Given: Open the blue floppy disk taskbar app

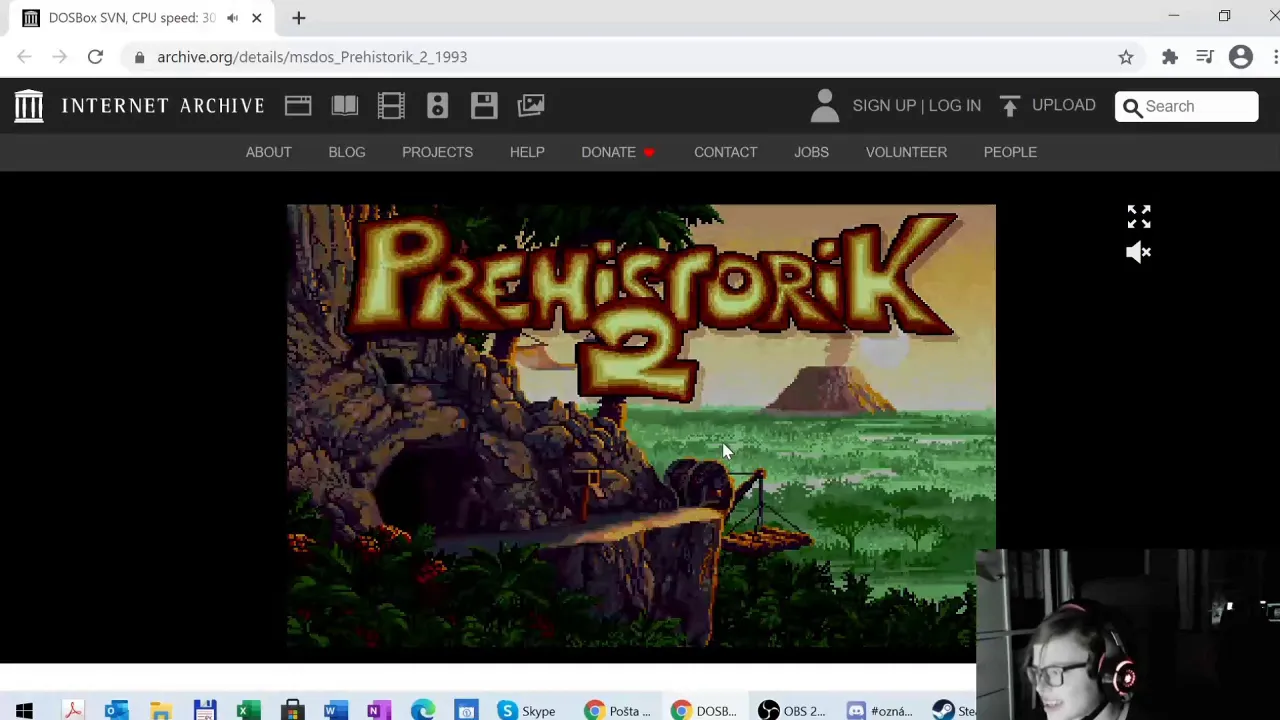Looking at the screenshot, I should (x=205, y=711).
